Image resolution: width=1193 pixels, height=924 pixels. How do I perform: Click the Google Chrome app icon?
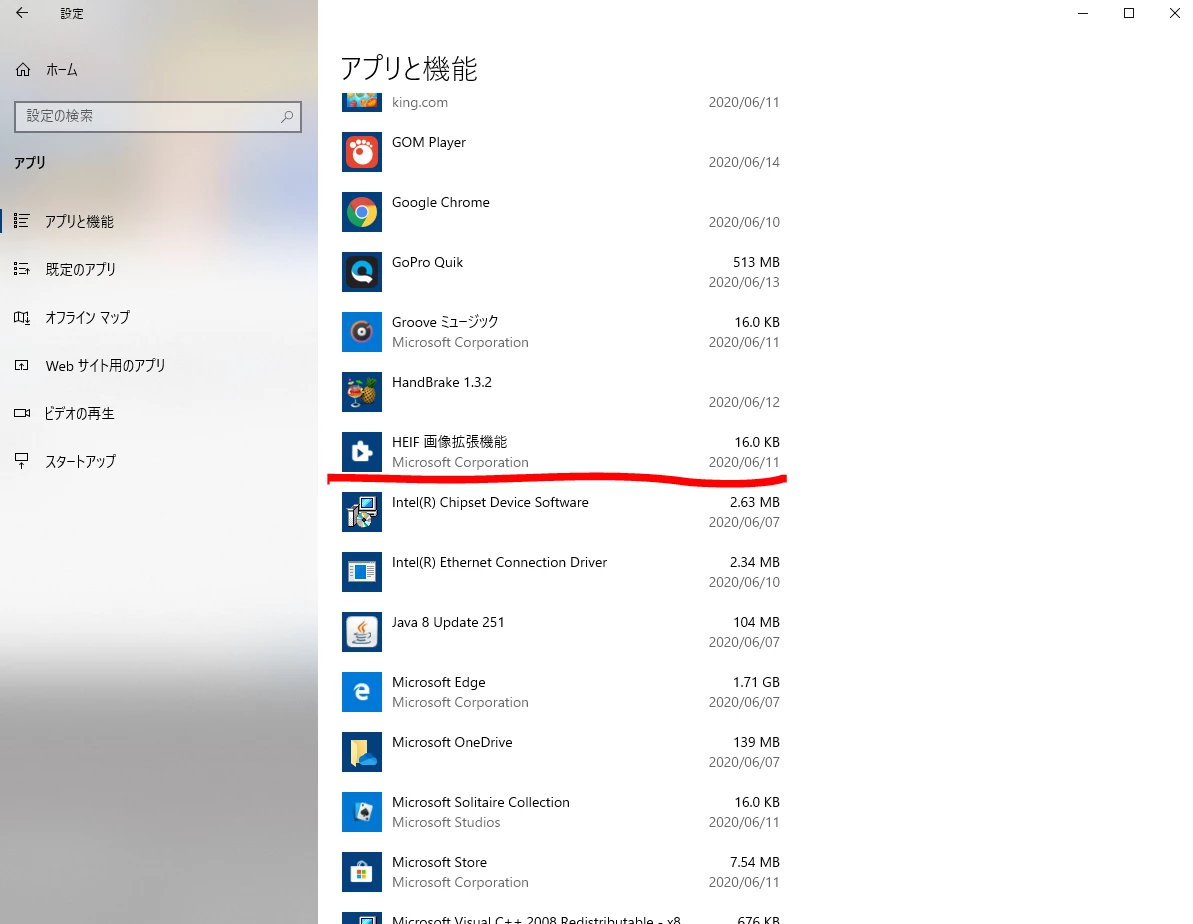click(361, 212)
